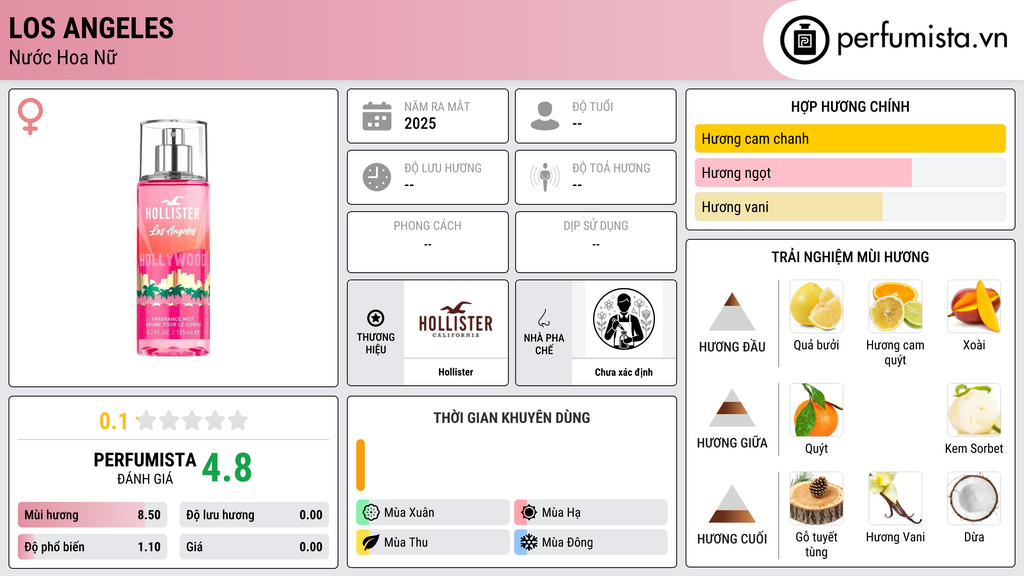1024x576 pixels.
Task: Click the pink female gender symbol icon
Action: [x=30, y=116]
